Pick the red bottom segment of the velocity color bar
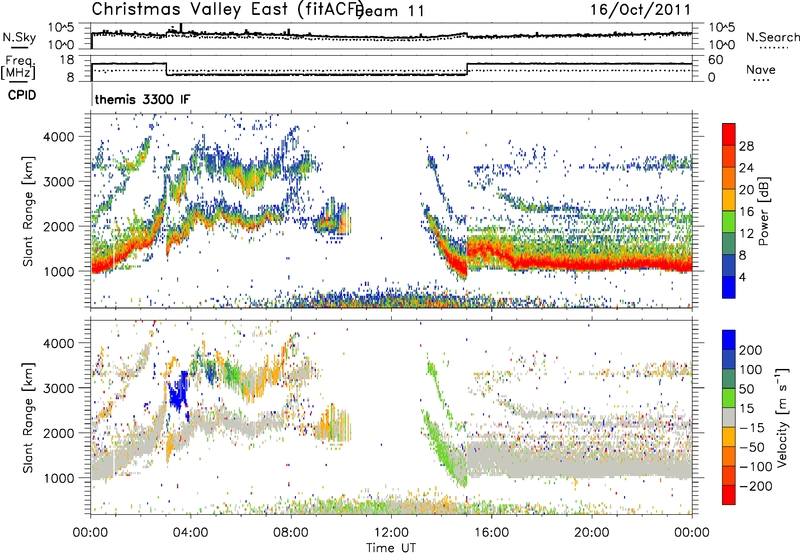The width and height of the screenshot is (800, 554). tap(729, 495)
